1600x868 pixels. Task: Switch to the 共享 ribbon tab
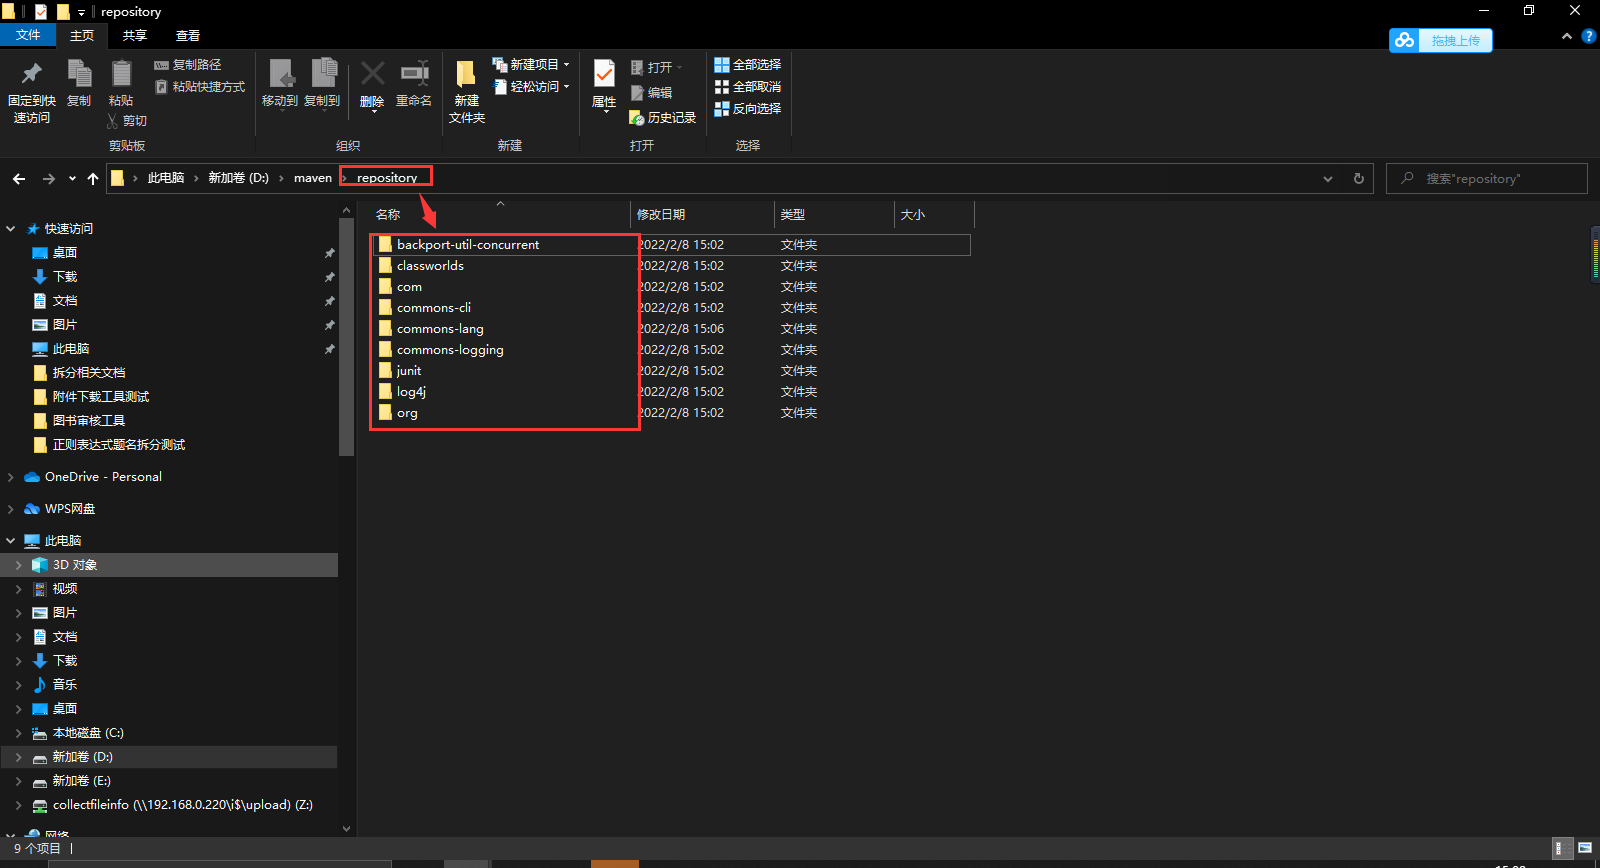coord(135,35)
